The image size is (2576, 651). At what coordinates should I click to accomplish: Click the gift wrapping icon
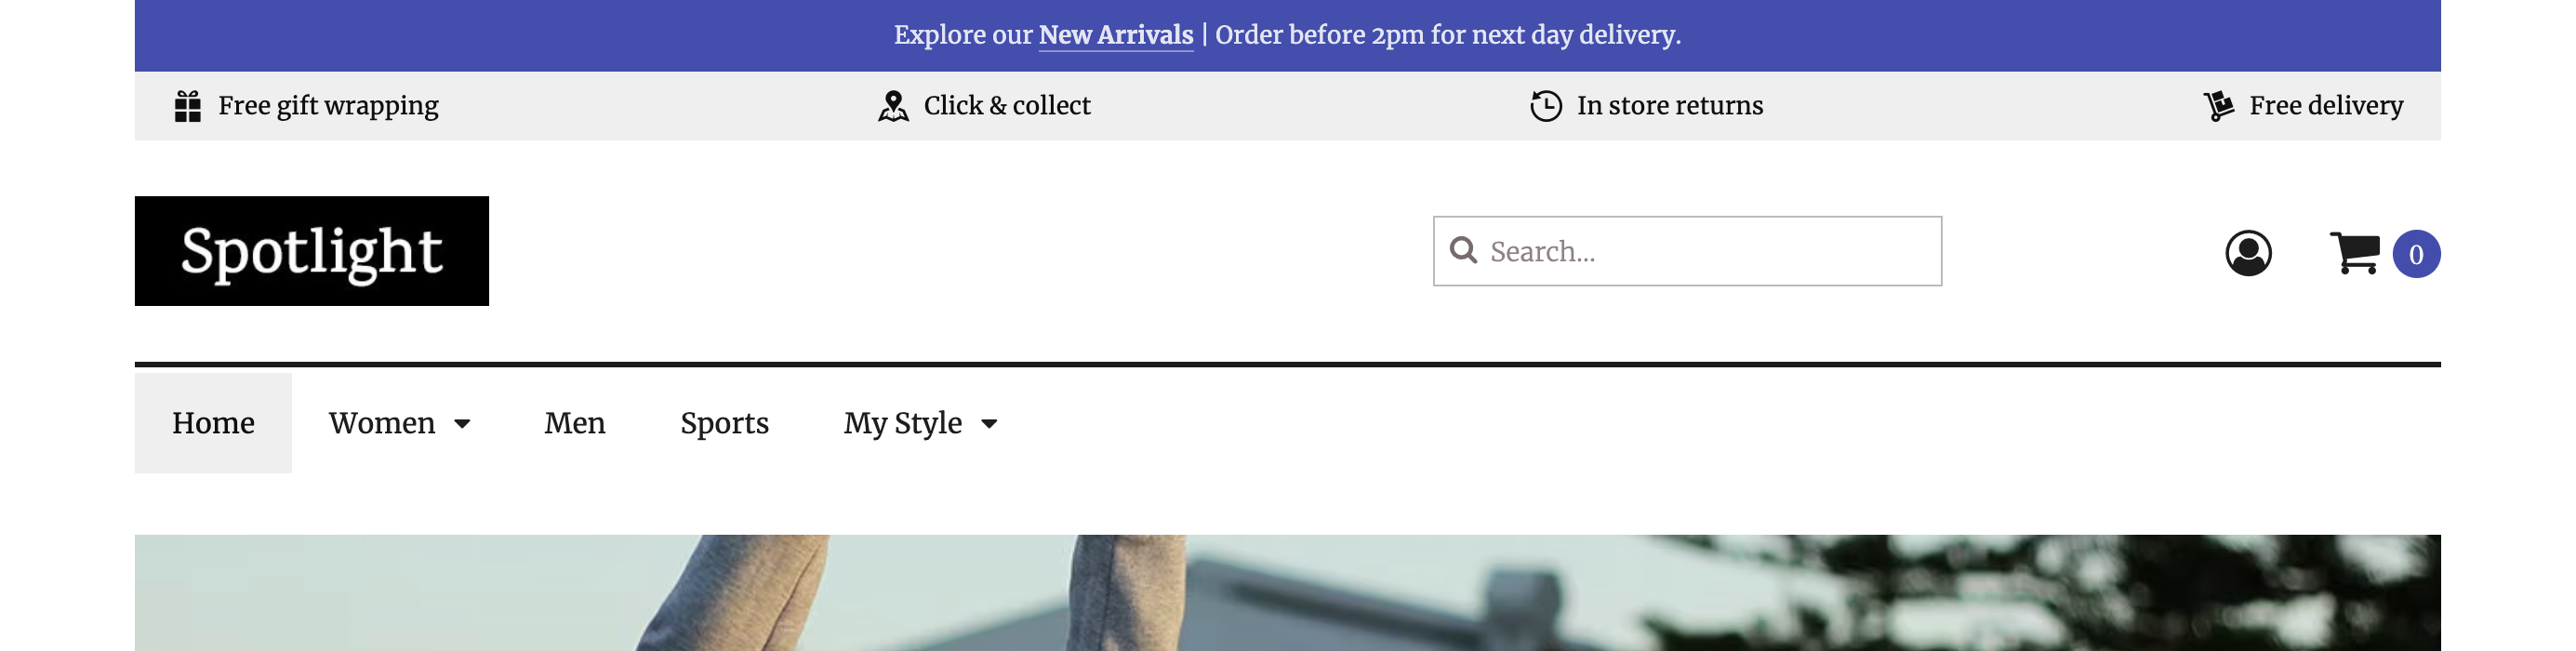[x=188, y=106]
